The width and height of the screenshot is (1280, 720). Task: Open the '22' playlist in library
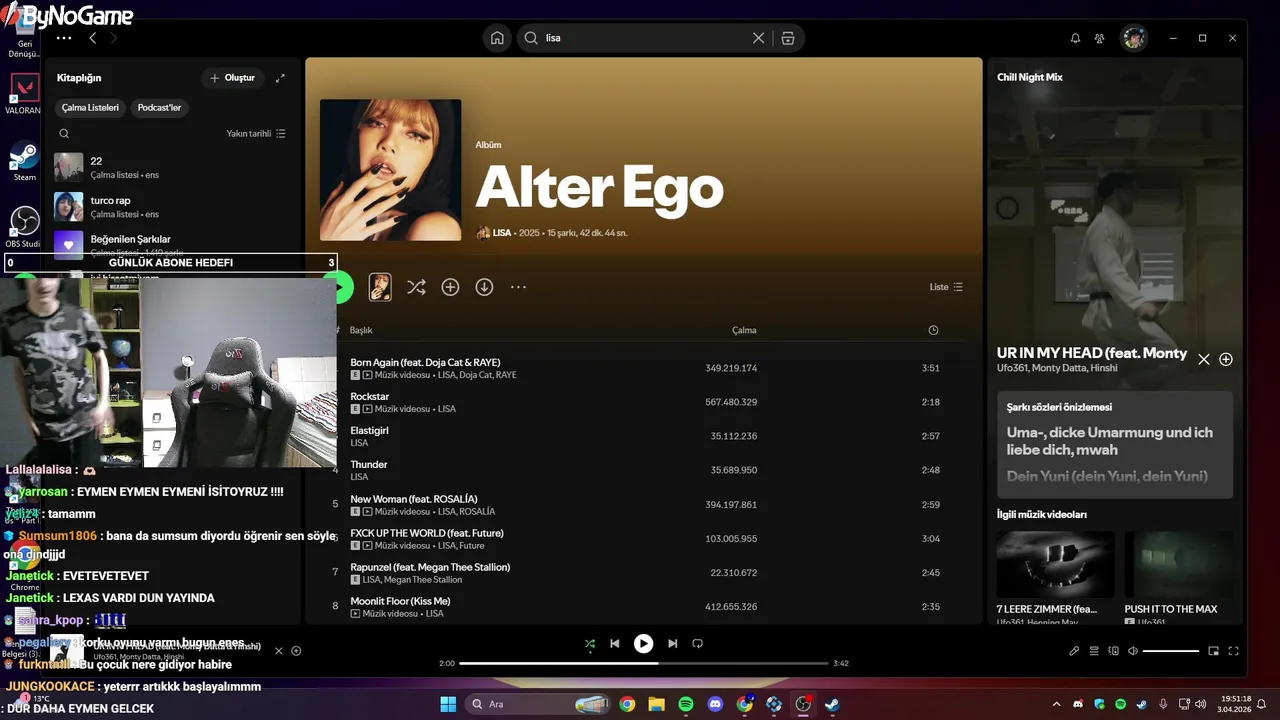(x=170, y=167)
